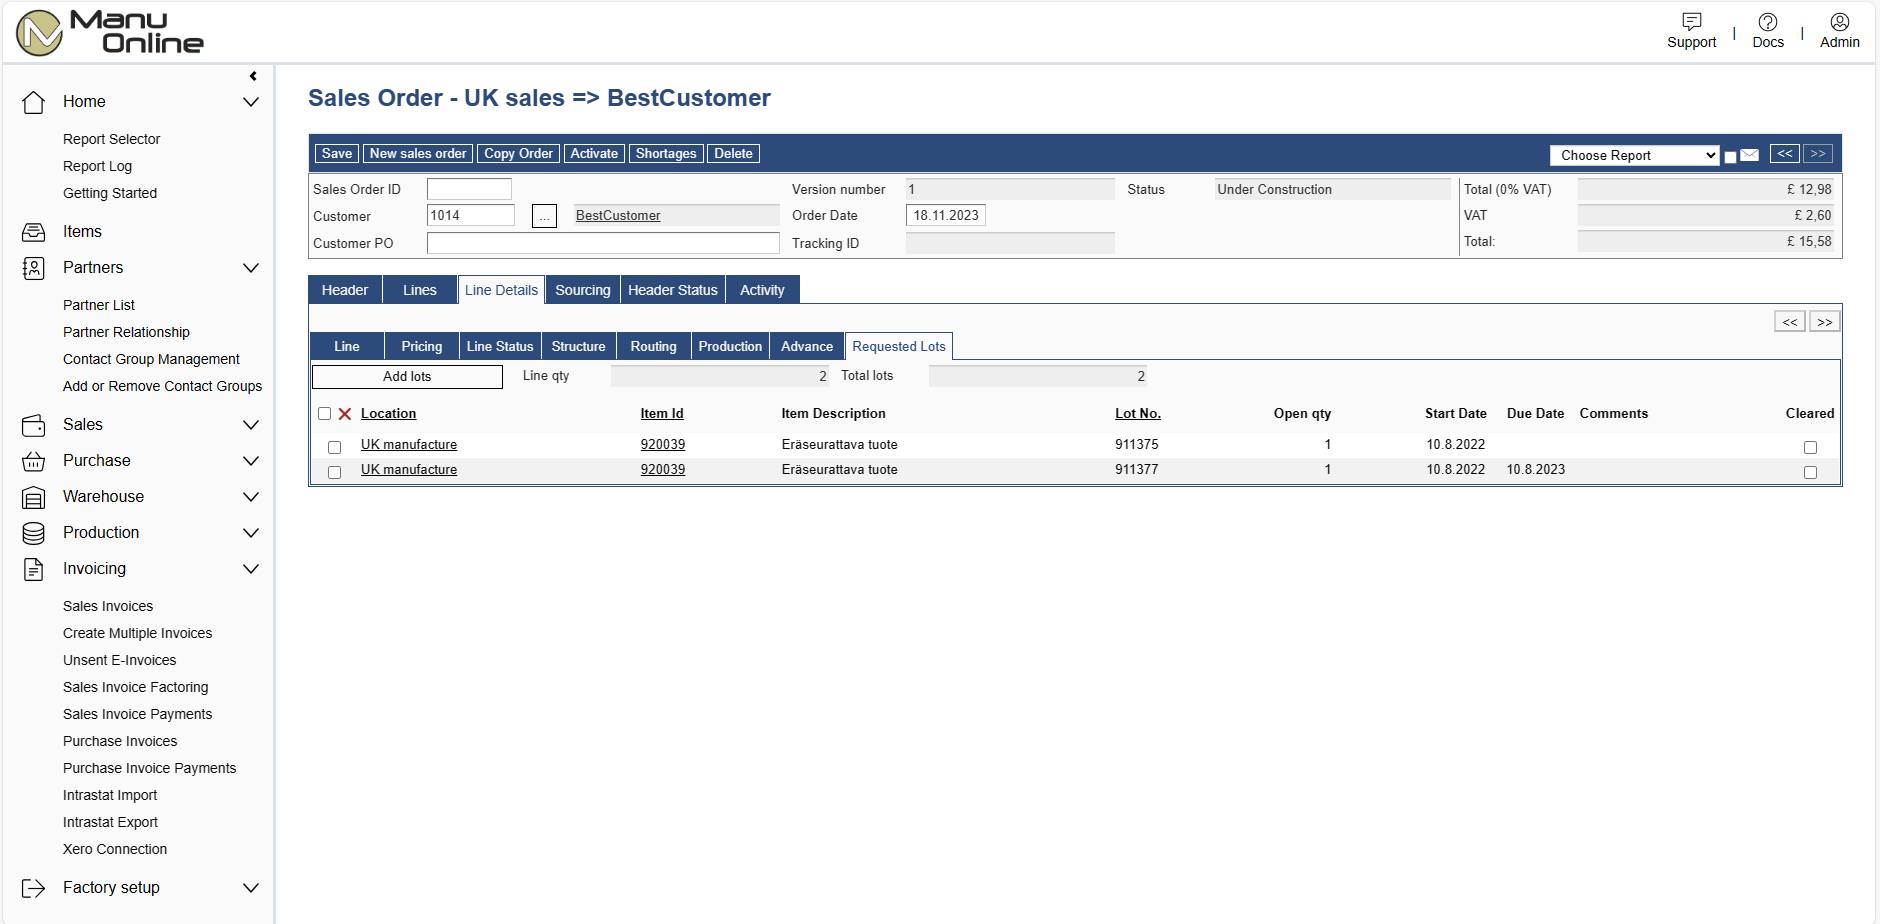The image size is (1880, 924).
Task: Open the Docs help icon
Action: click(1767, 22)
